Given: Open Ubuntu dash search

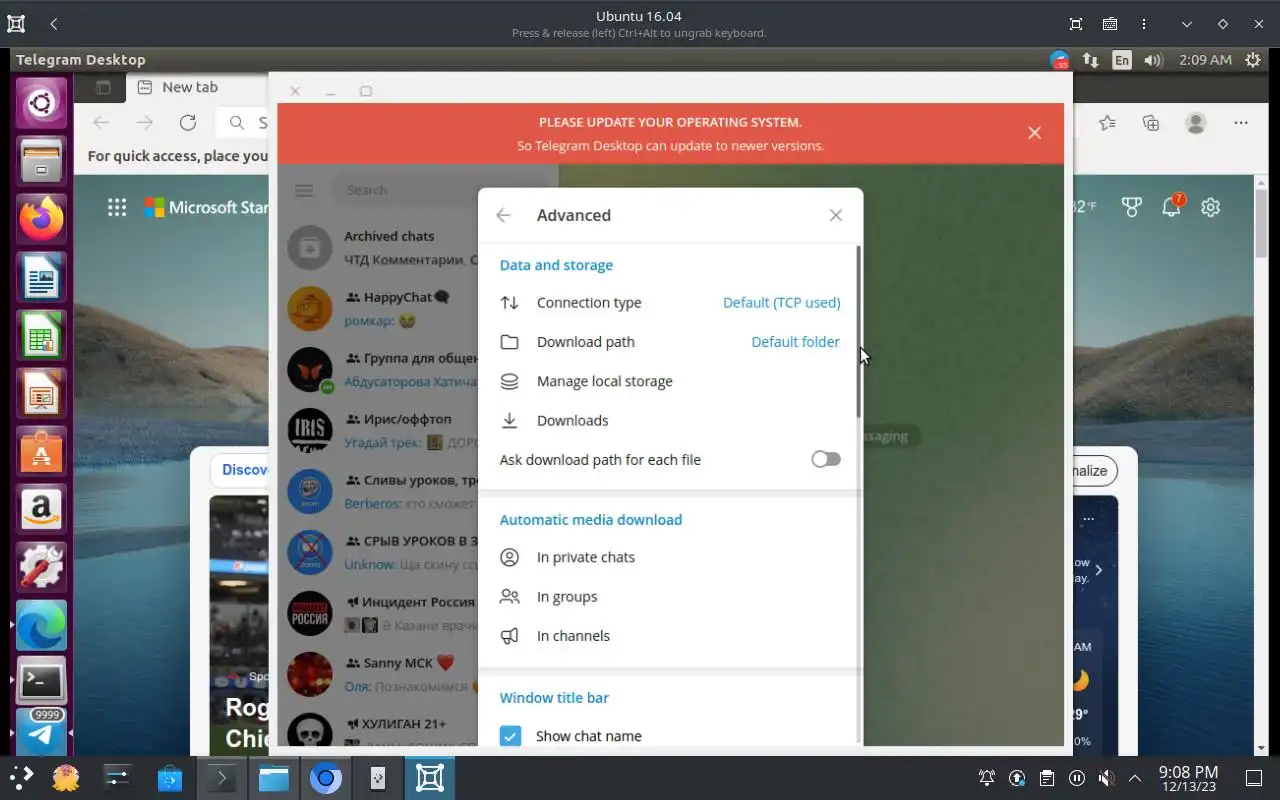Looking at the screenshot, I should 41,103.
